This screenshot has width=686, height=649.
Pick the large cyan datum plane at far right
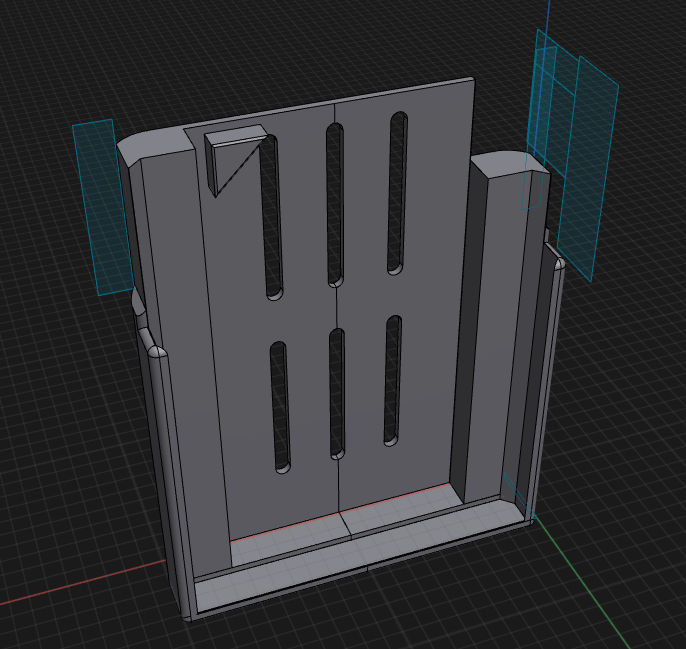pyautogui.click(x=588, y=168)
